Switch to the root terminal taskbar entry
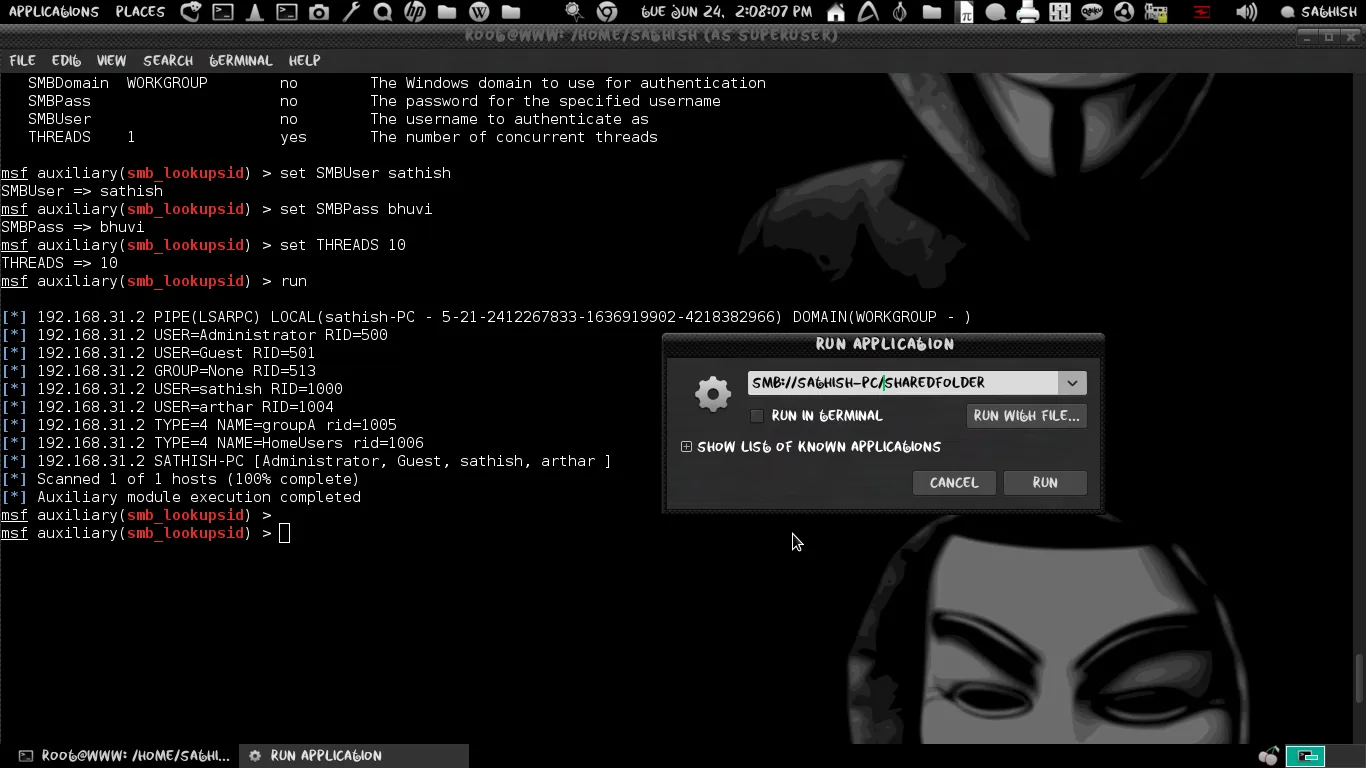 tap(124, 756)
